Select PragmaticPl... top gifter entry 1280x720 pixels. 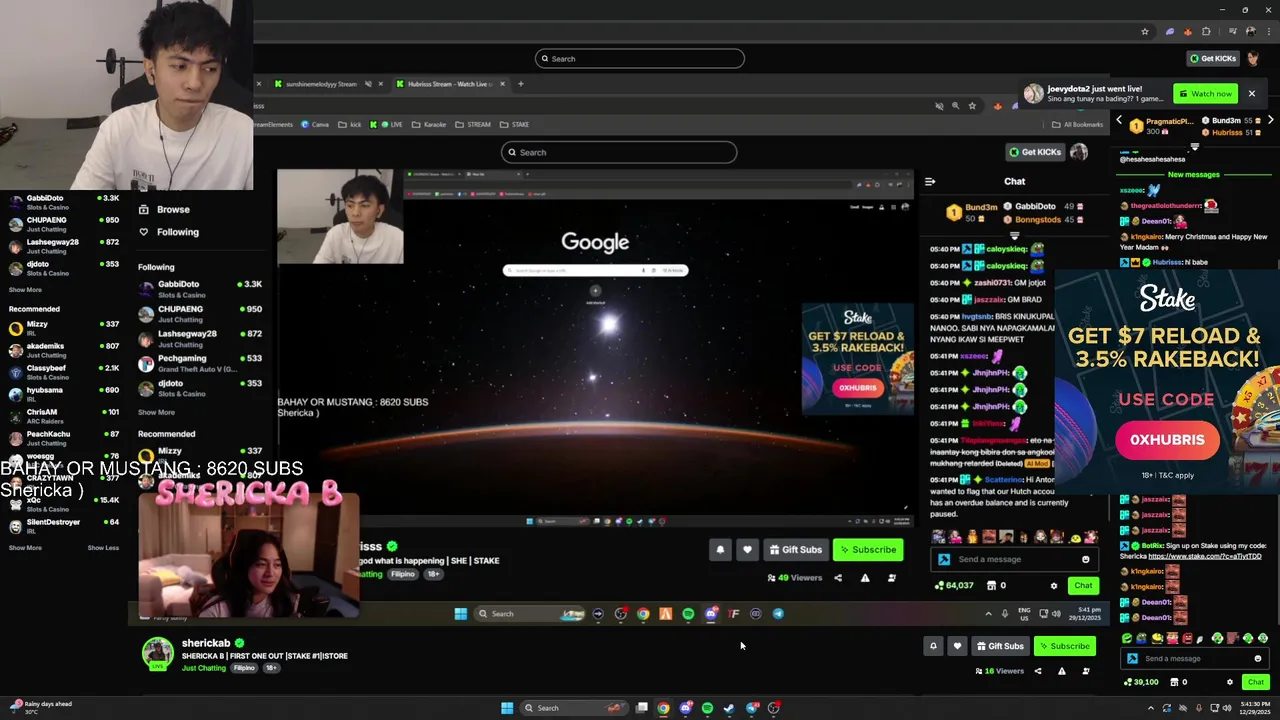[1162, 126]
